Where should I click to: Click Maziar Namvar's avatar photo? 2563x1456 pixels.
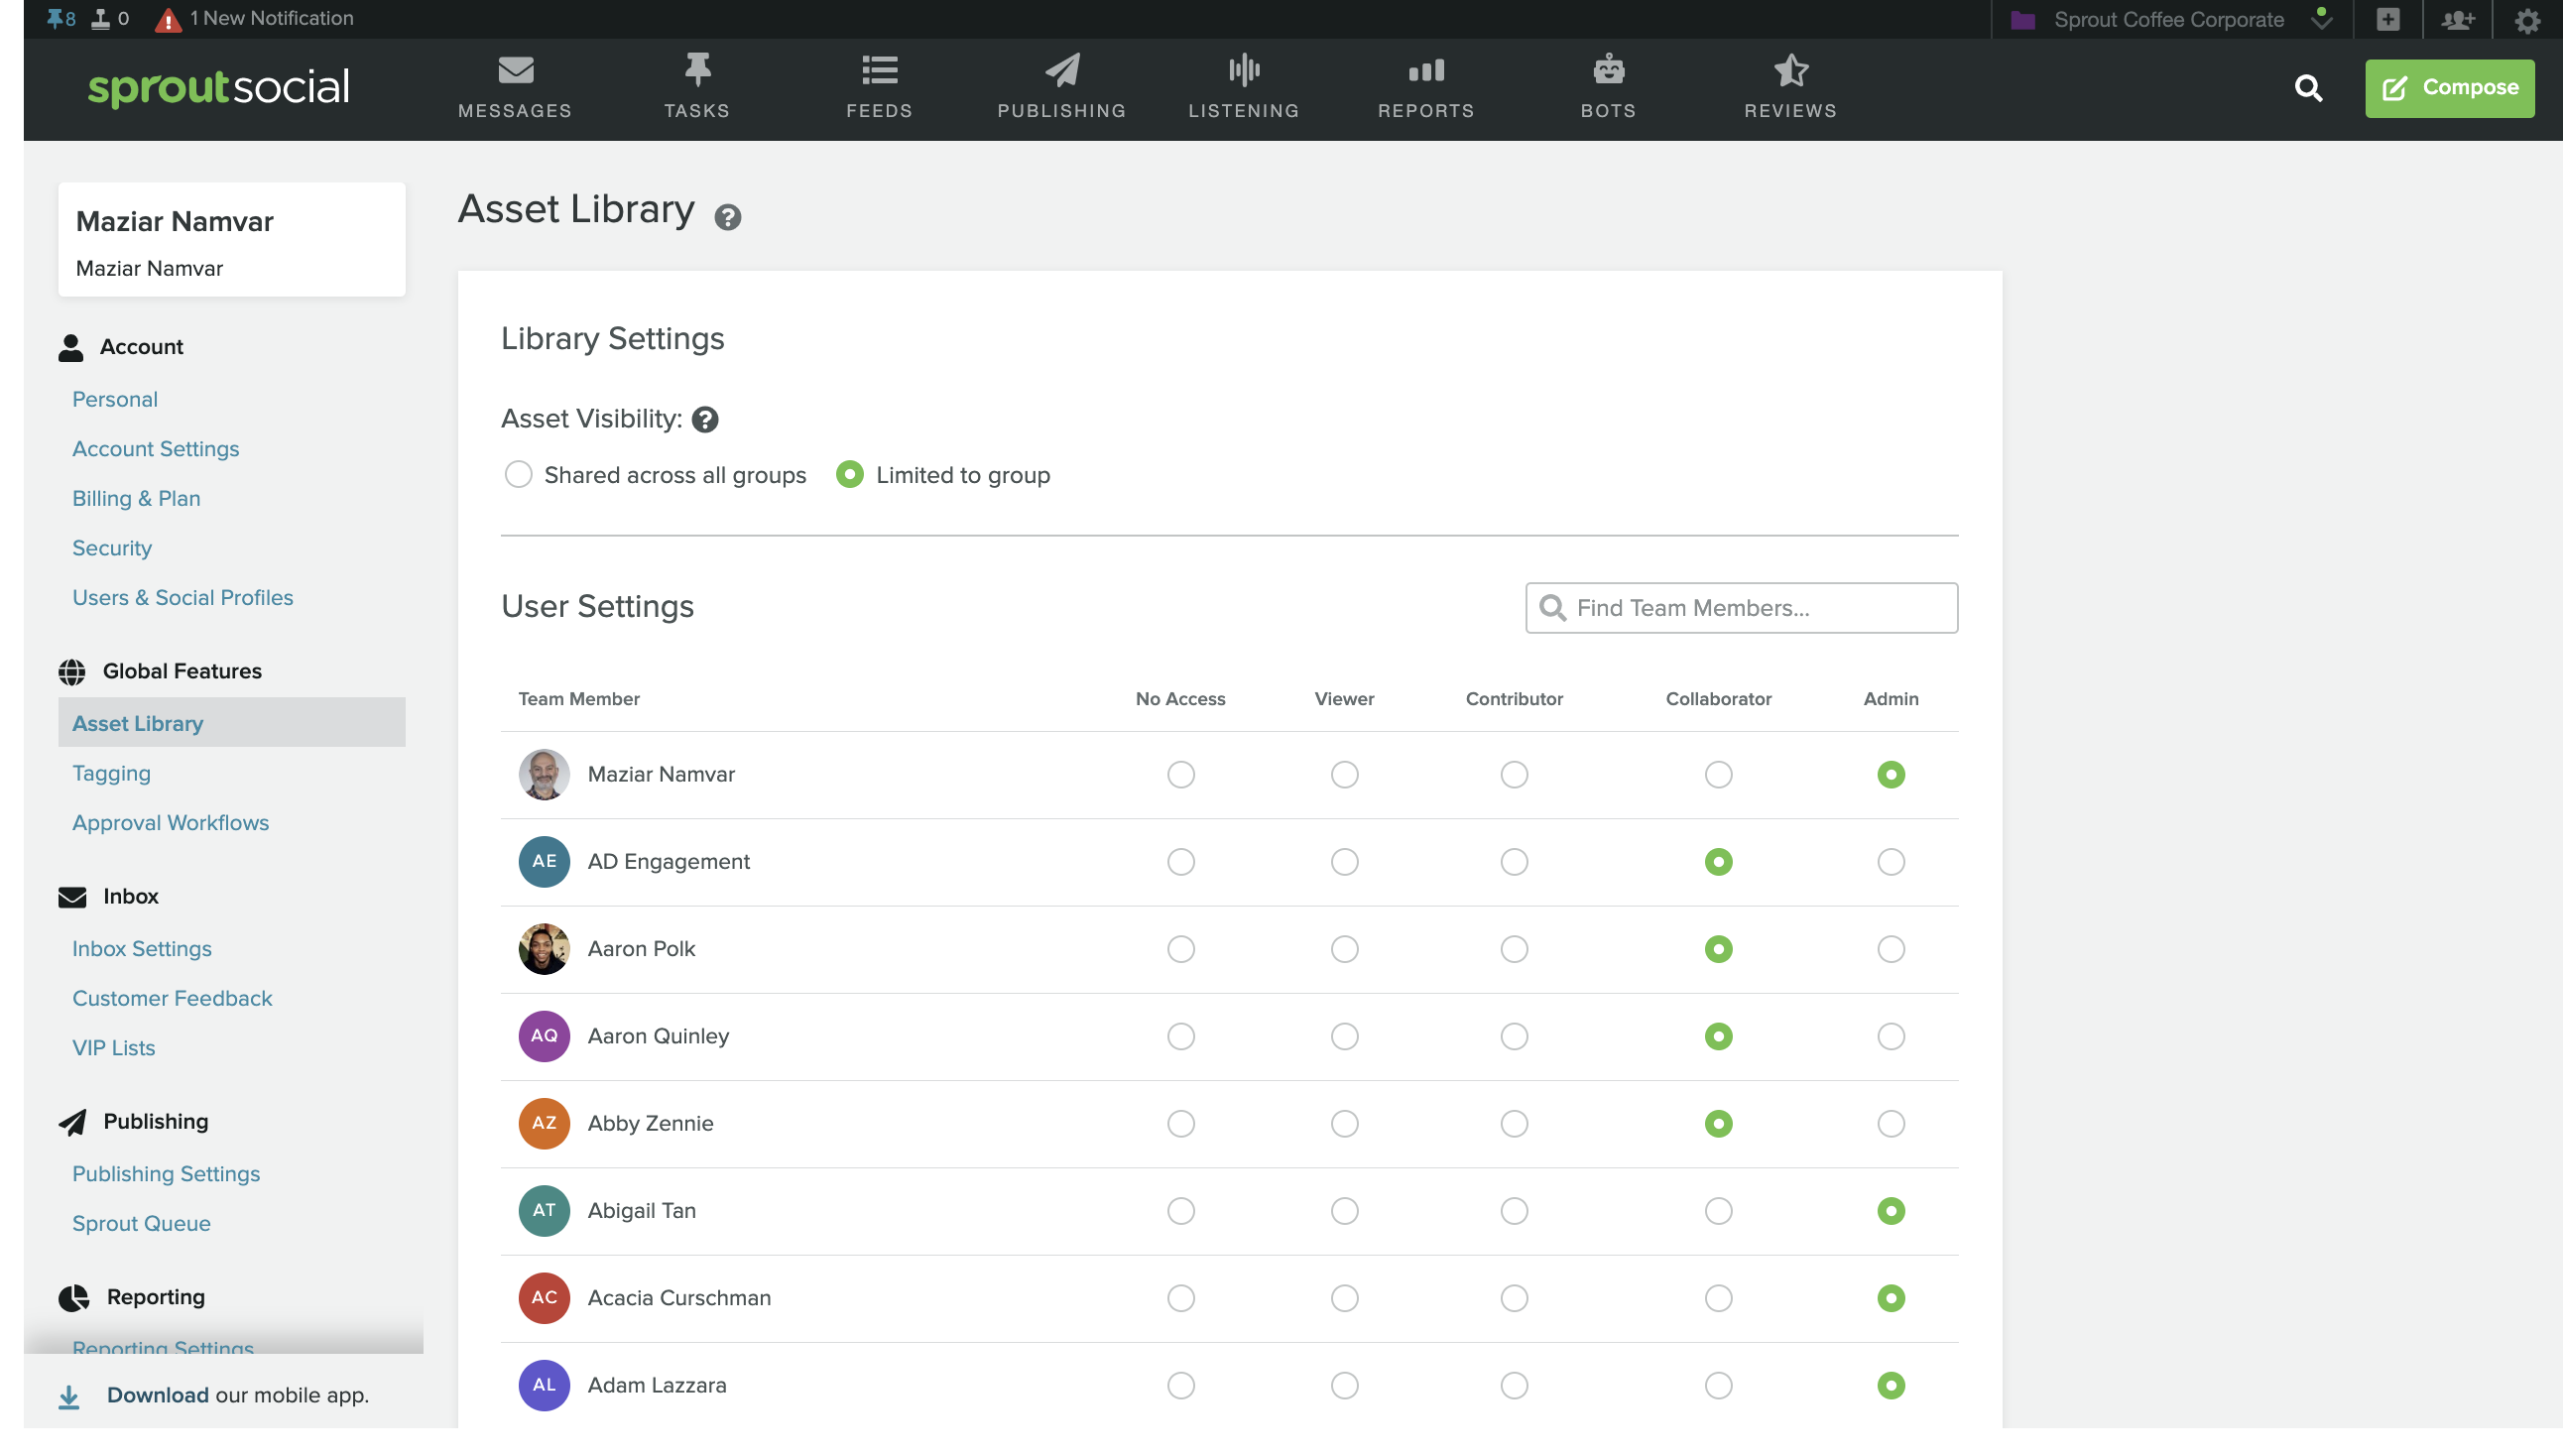[x=544, y=775]
